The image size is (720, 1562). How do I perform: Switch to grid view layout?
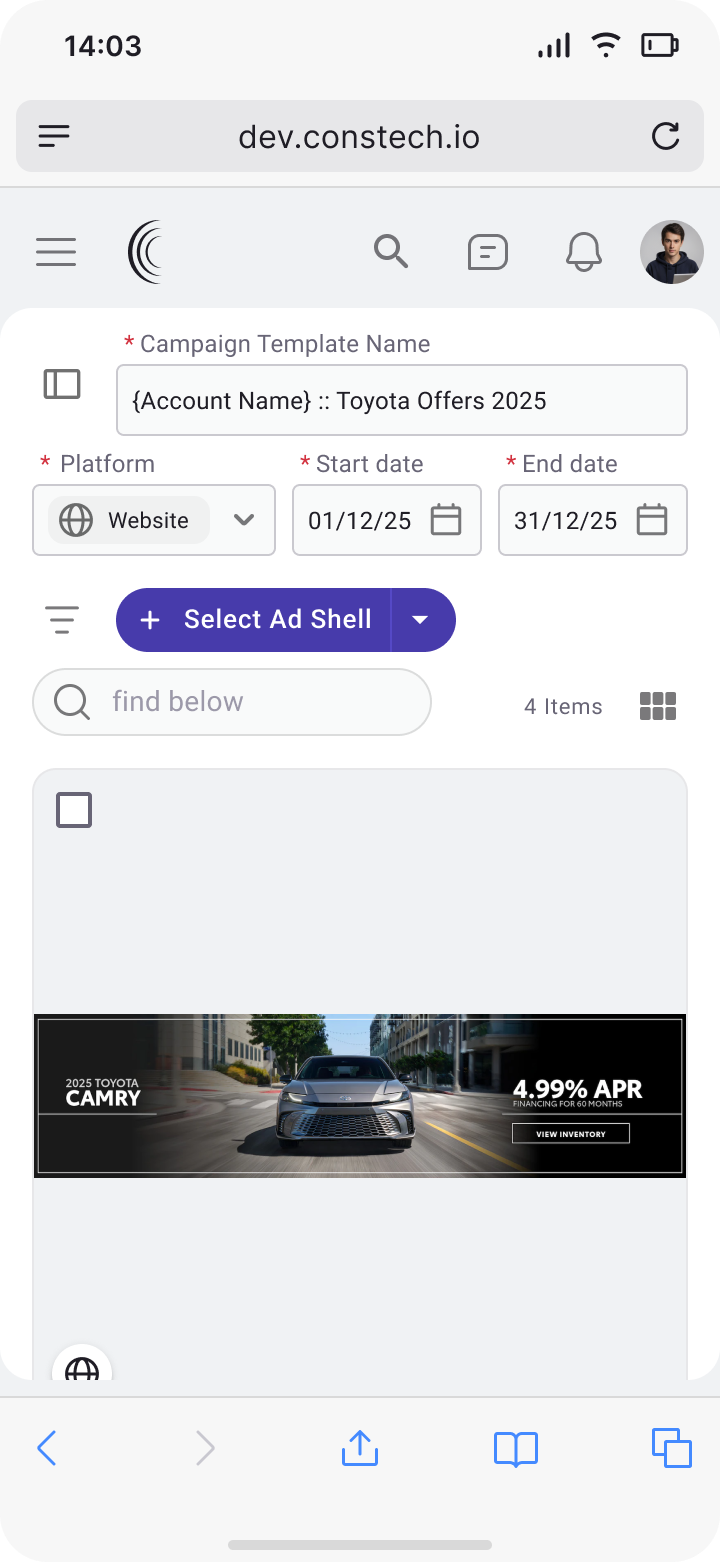pos(658,706)
